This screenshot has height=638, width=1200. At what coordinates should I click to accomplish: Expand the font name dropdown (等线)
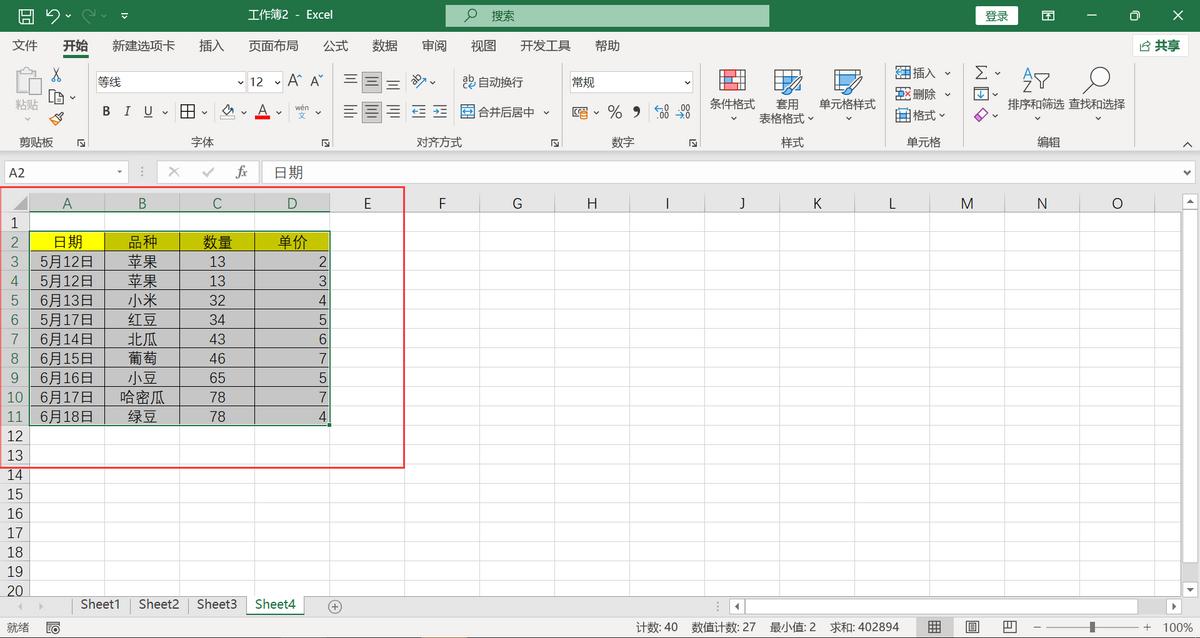[x=240, y=83]
